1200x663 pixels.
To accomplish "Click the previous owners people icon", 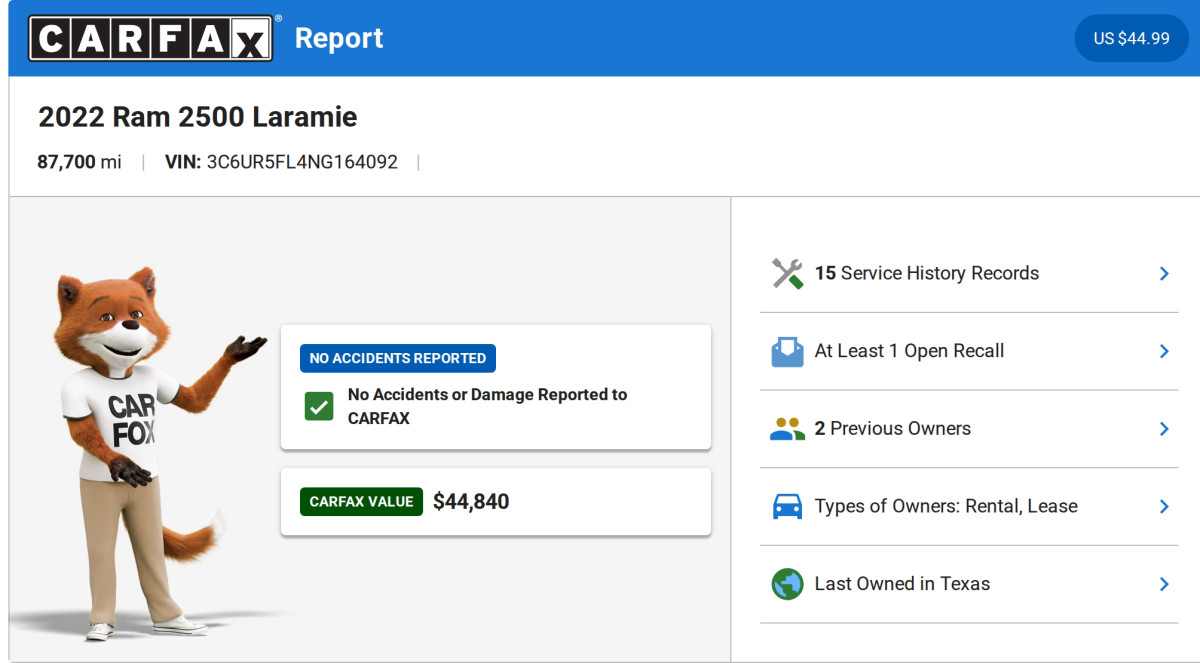I will coord(788,429).
